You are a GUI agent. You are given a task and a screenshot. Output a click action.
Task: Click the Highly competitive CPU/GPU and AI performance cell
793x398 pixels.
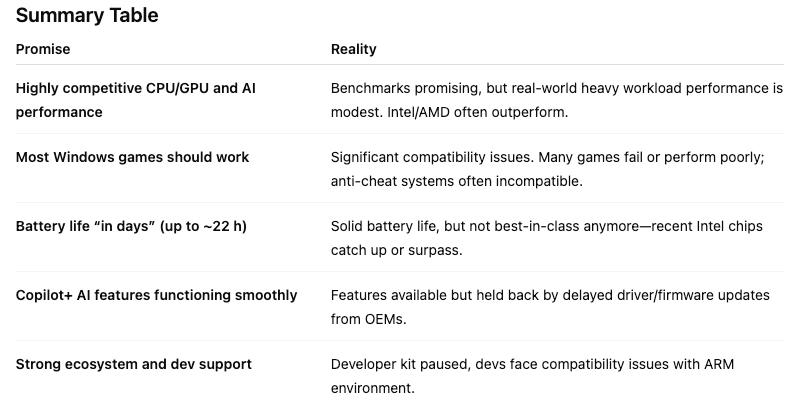coord(136,100)
